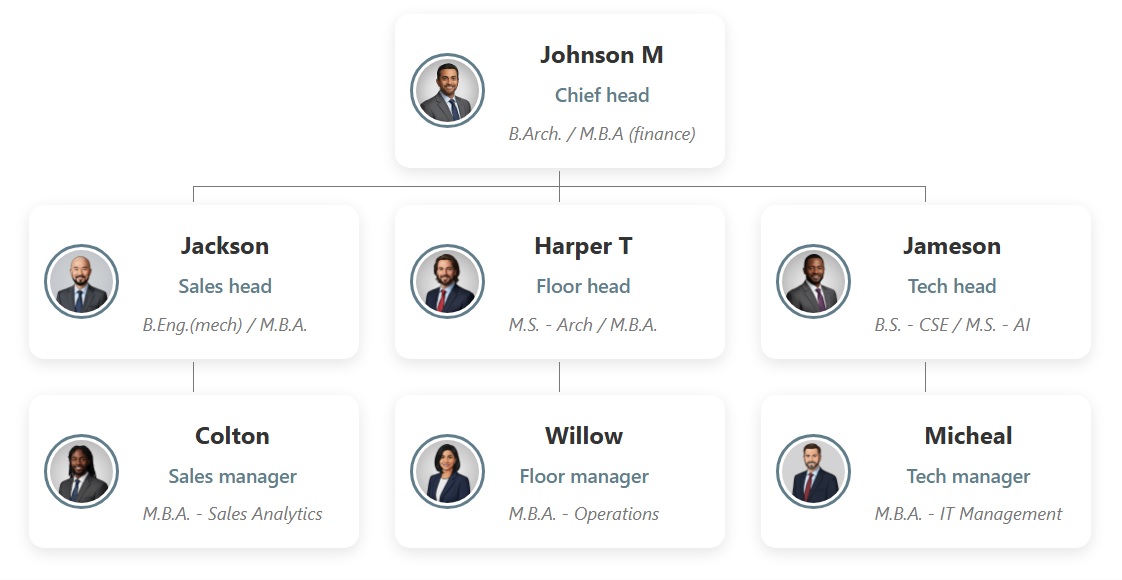This screenshot has height=580, width=1122.
Task: Click the B.Arch. / M.B.A (finance) qualification text
Action: 602,133
